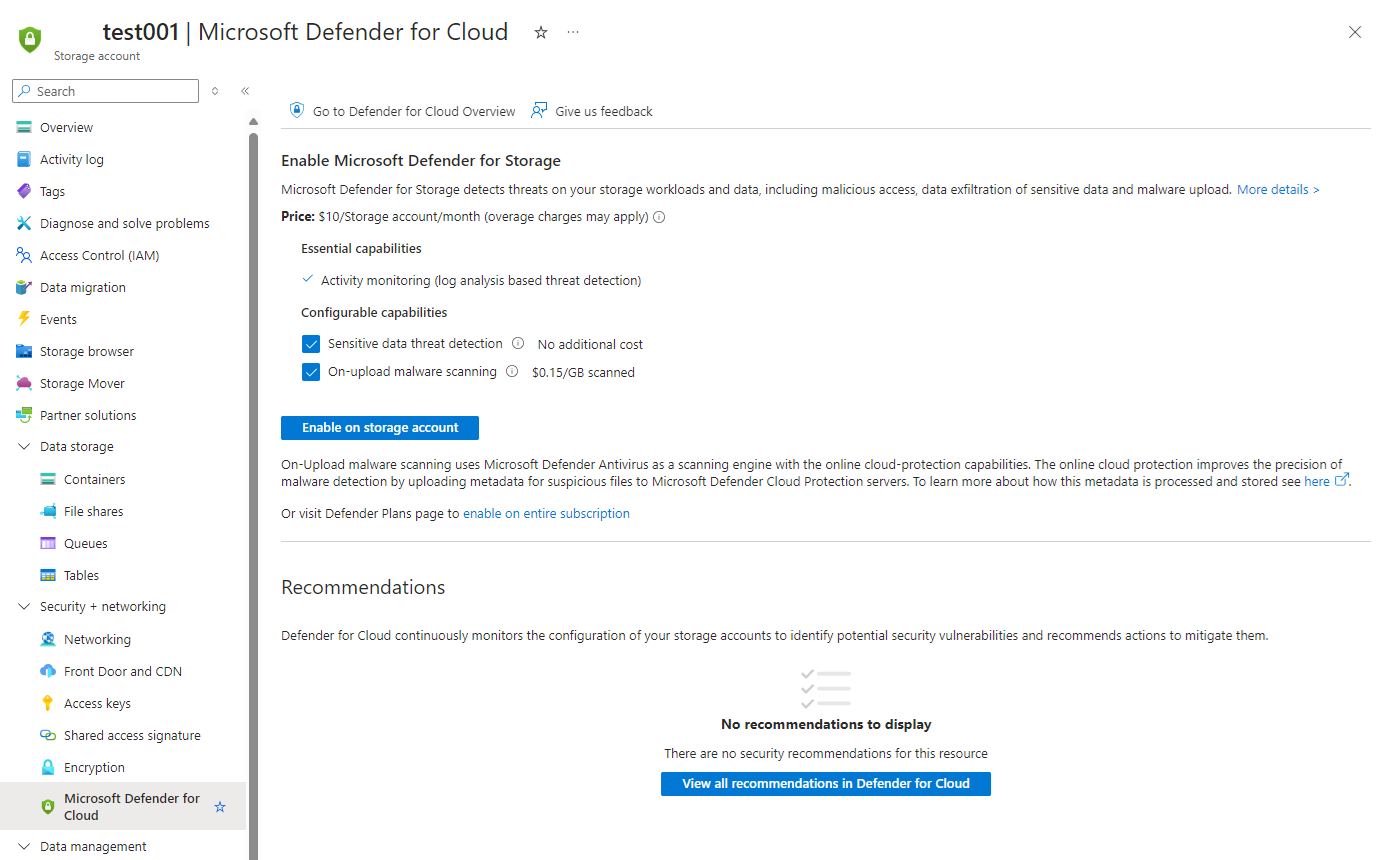This screenshot has width=1381, height=860.
Task: Click the Storage Mover icon
Action: (24, 383)
